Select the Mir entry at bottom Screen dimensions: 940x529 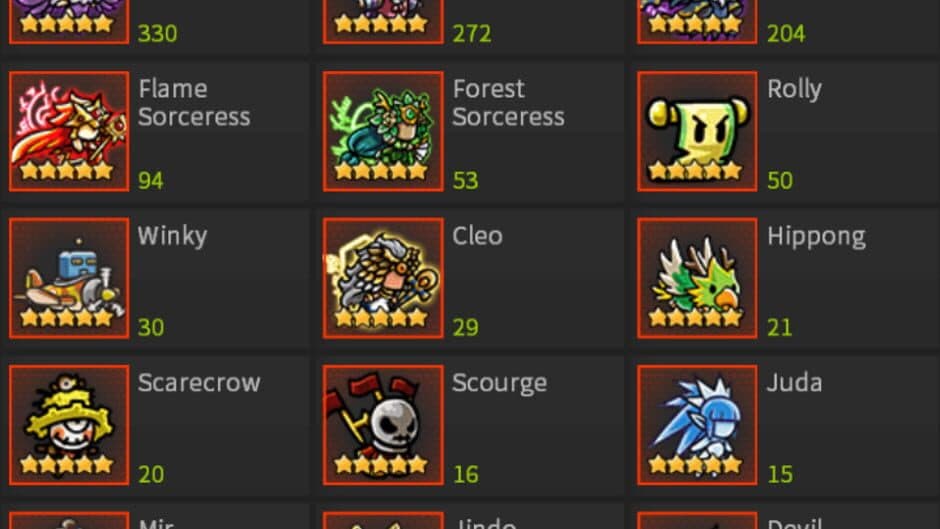point(156,519)
